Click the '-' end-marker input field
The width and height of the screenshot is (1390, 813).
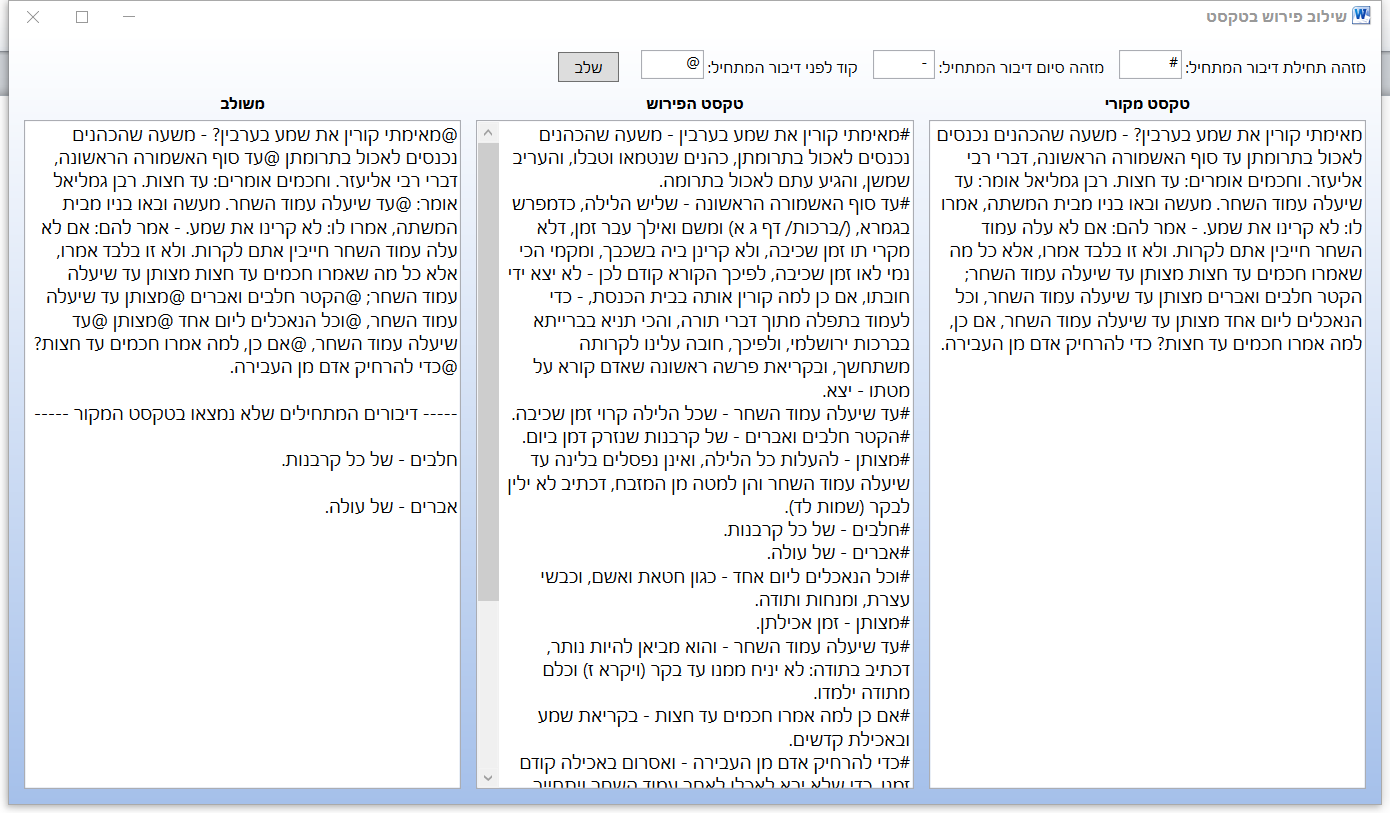[903, 63]
